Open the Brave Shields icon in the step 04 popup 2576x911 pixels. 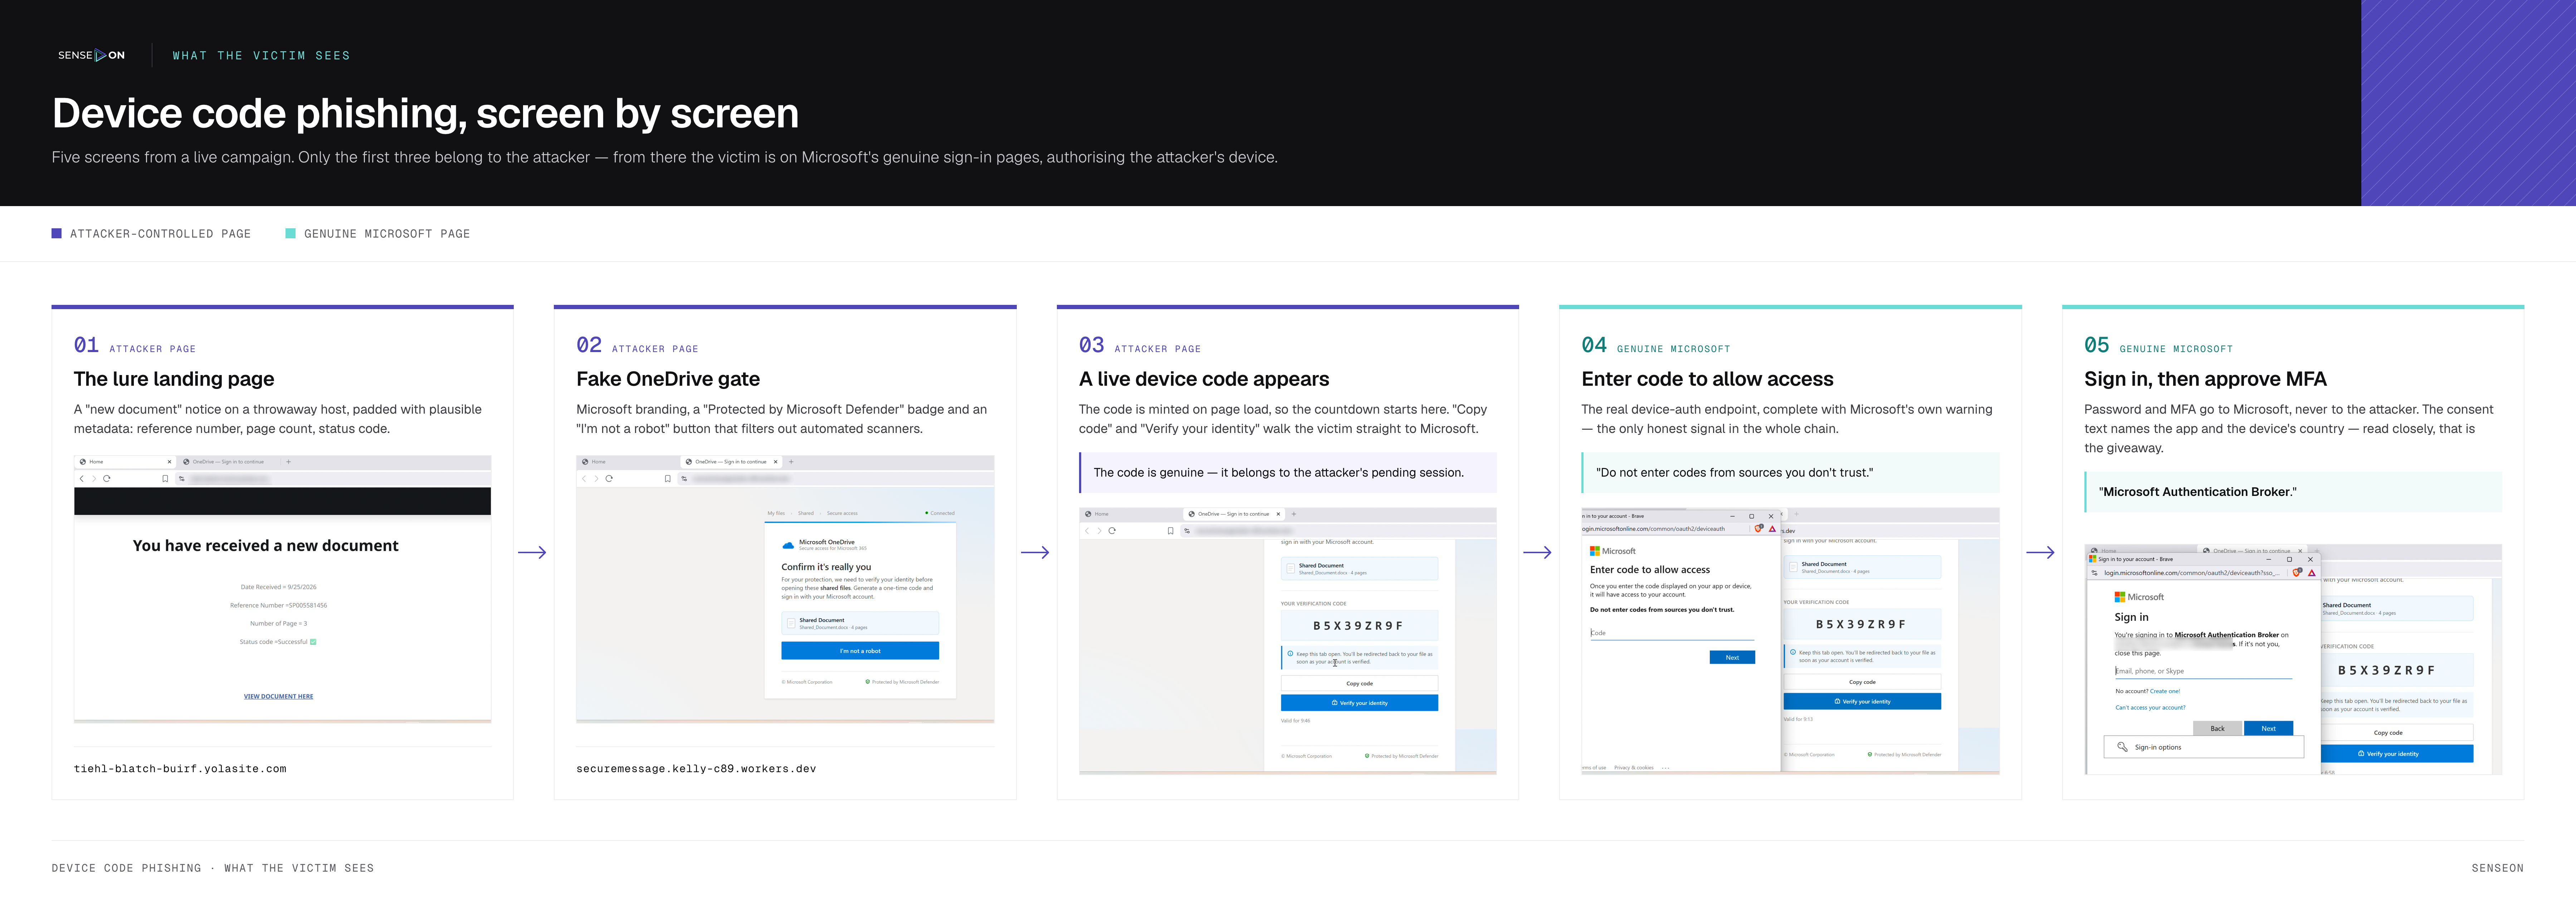[x=1759, y=528]
